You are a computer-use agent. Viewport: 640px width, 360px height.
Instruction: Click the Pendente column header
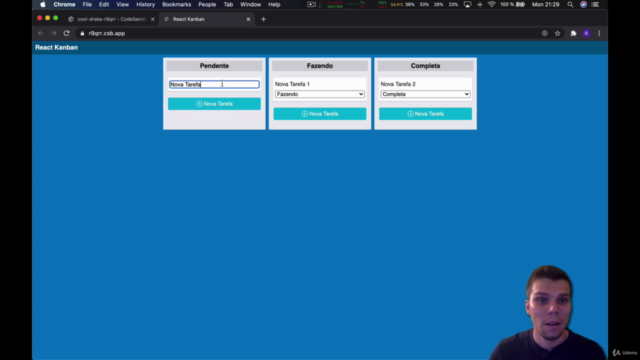click(x=214, y=66)
